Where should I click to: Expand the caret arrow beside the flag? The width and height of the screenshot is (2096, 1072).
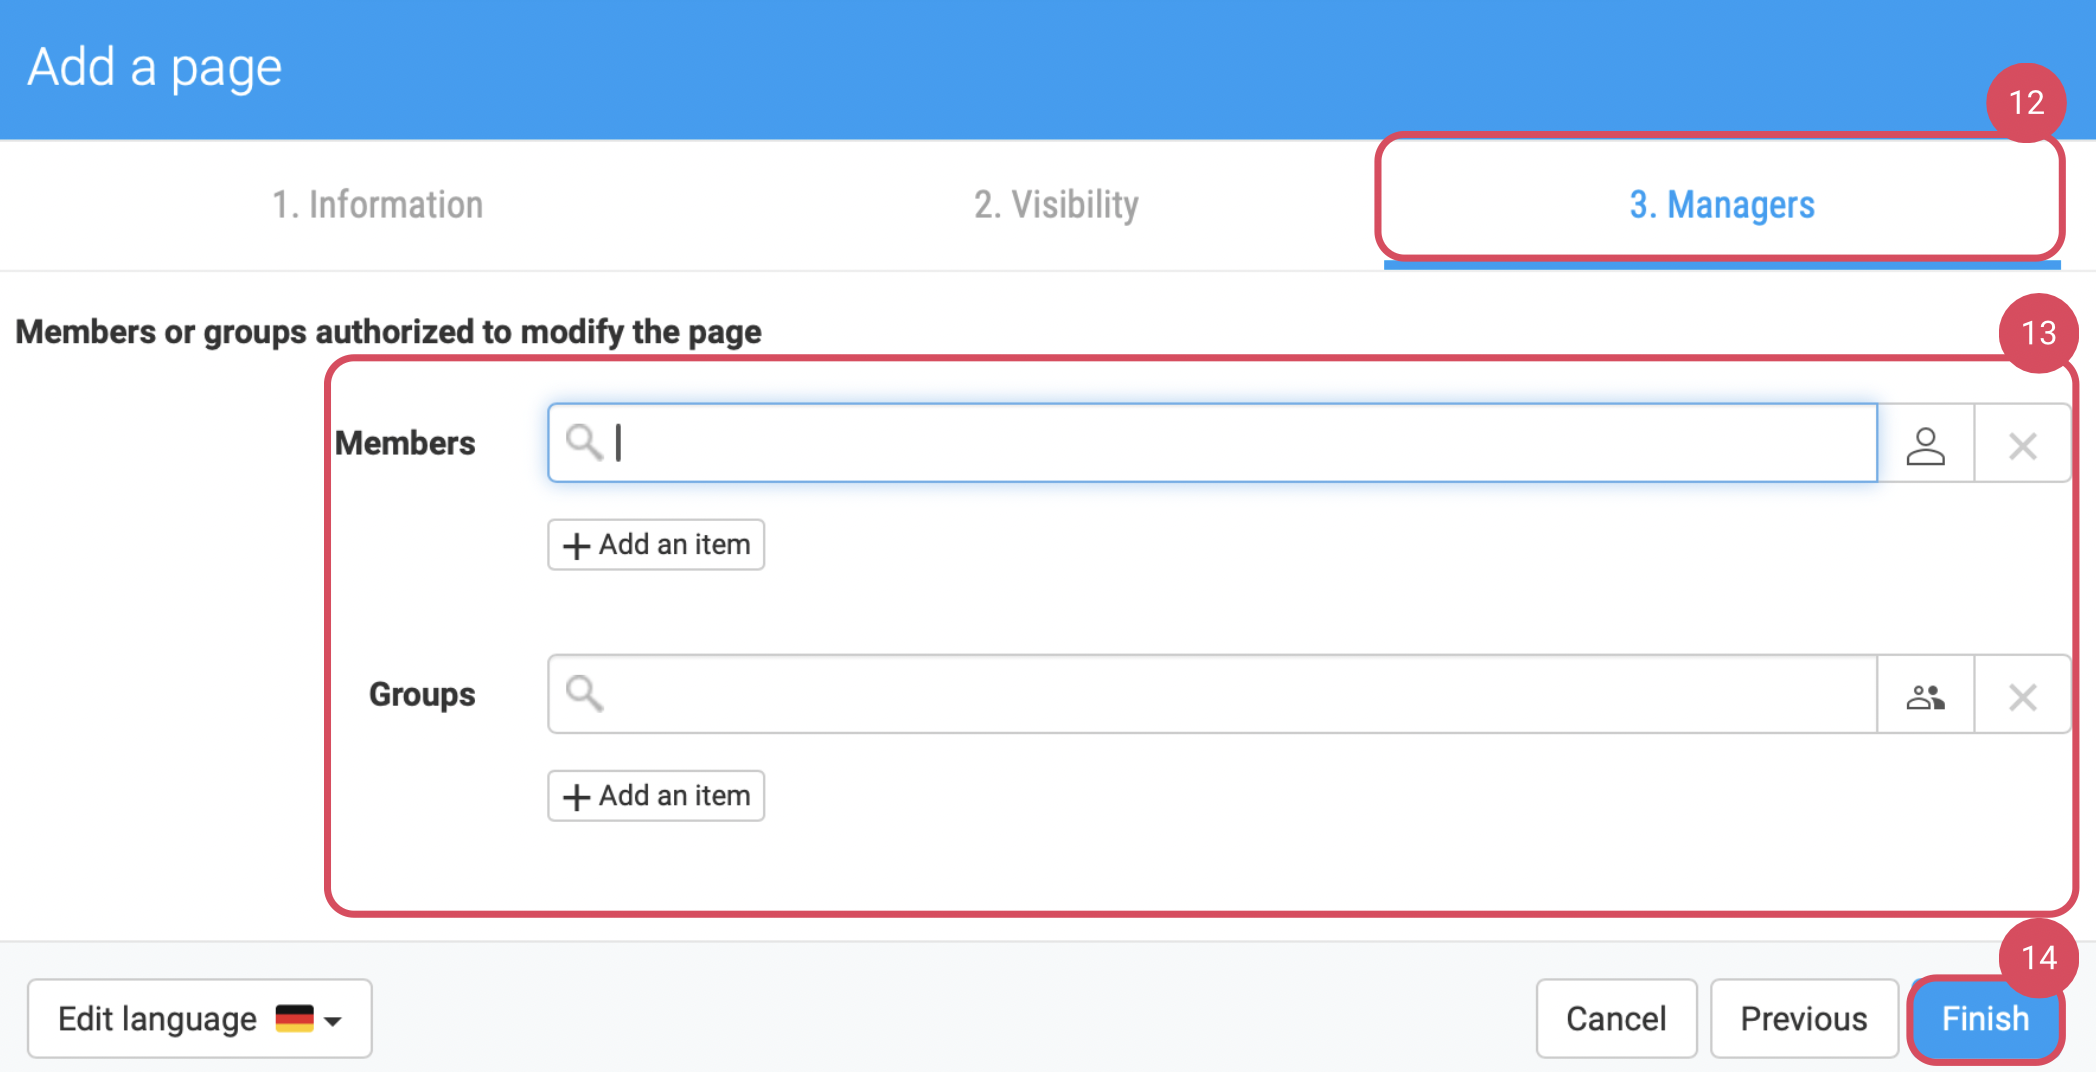[x=334, y=1021]
